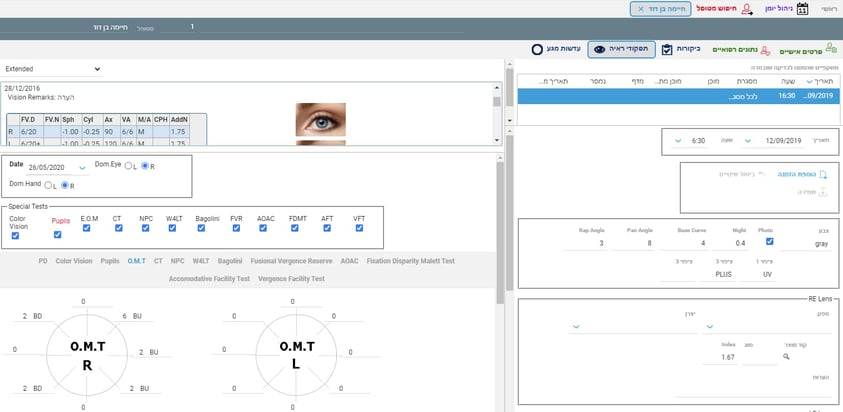Switch to the Fusional Vergence Reserve tab
The width and height of the screenshot is (843, 412).
point(291,261)
